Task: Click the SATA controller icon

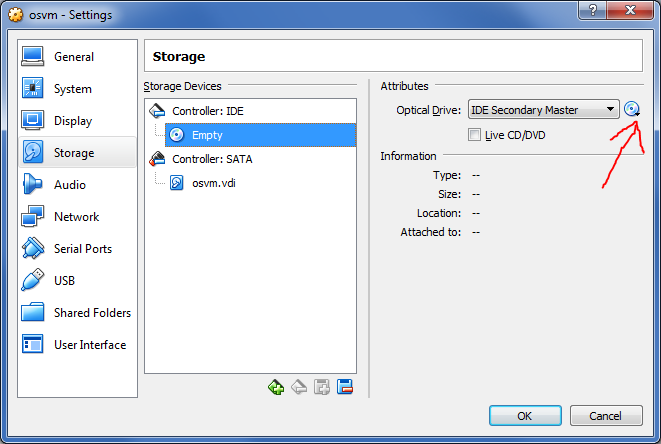Action: click(157, 159)
